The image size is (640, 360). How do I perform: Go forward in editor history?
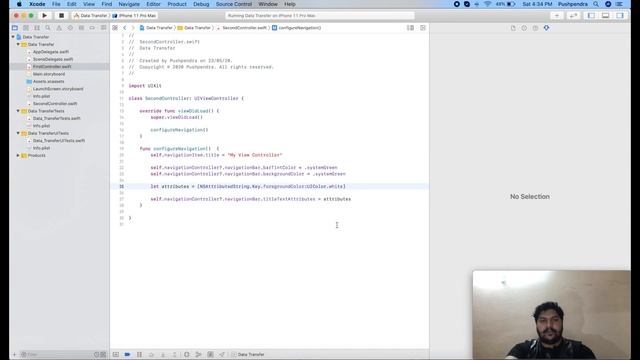(133, 28)
